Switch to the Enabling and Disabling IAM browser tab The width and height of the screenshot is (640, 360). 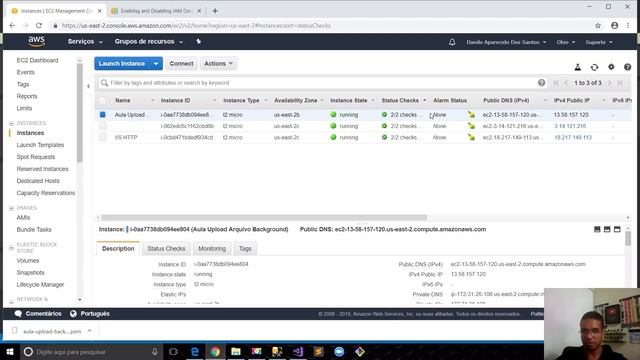coord(156,11)
